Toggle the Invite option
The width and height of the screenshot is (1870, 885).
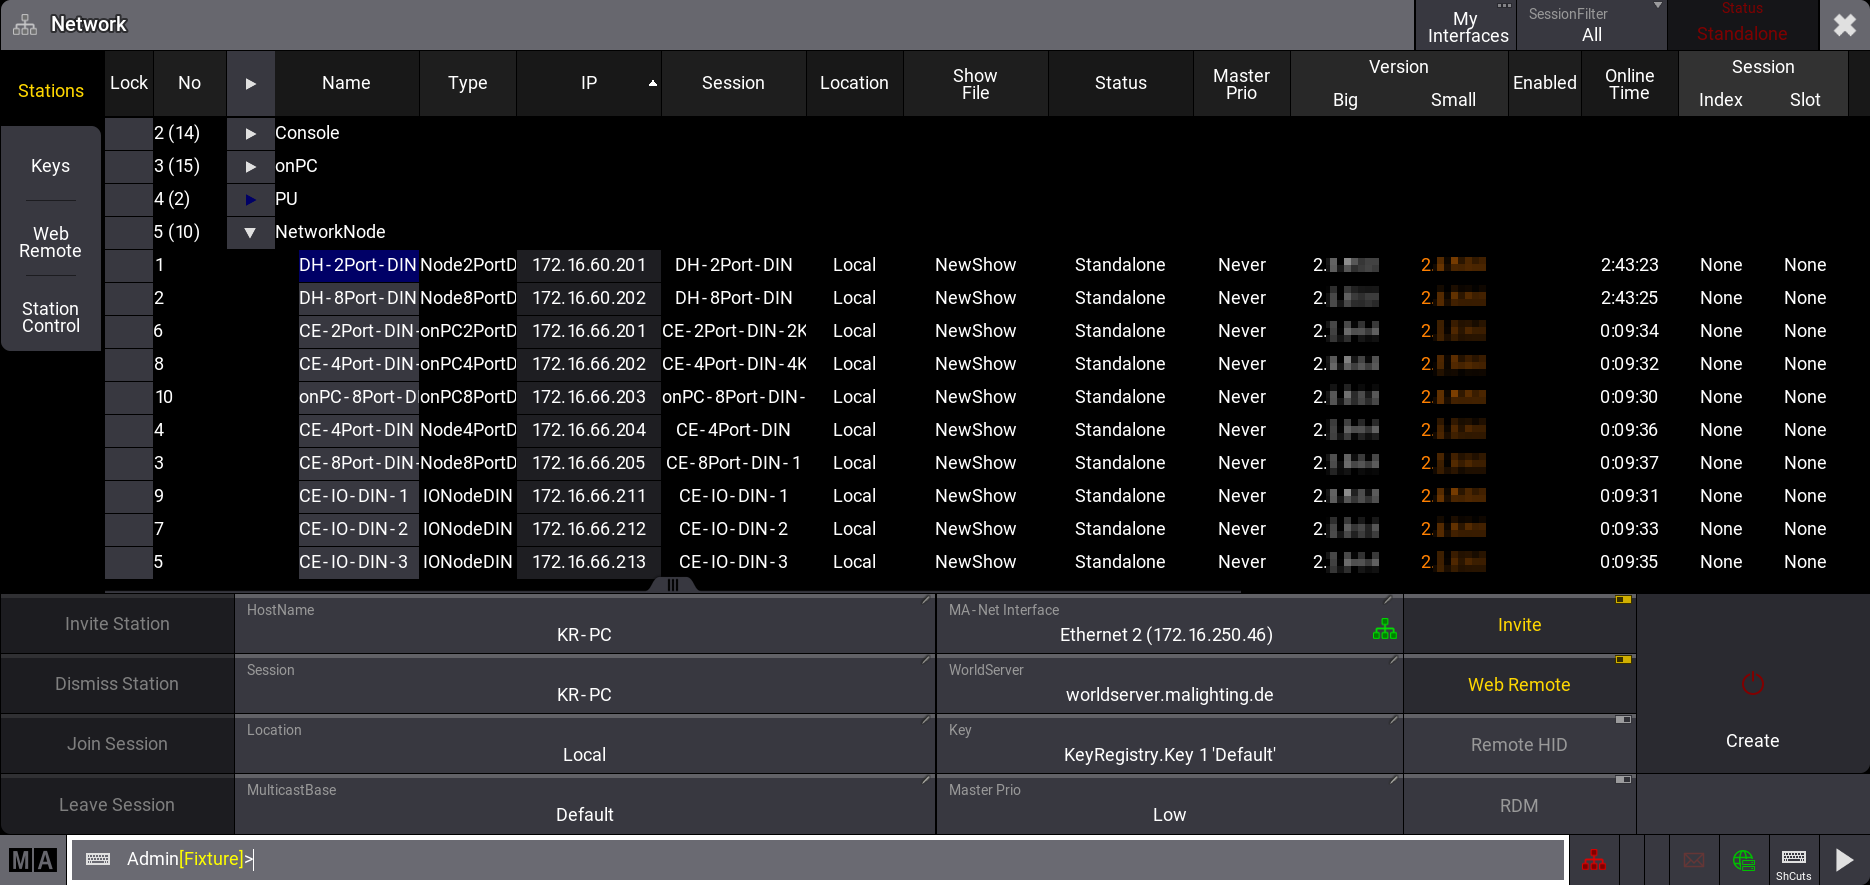coord(1519,625)
